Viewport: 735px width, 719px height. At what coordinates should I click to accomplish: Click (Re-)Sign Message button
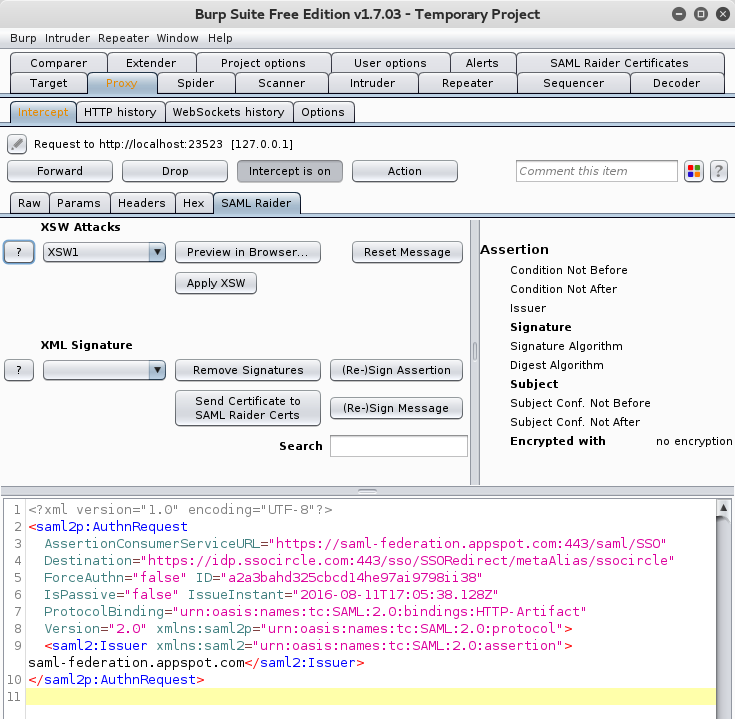(396, 408)
